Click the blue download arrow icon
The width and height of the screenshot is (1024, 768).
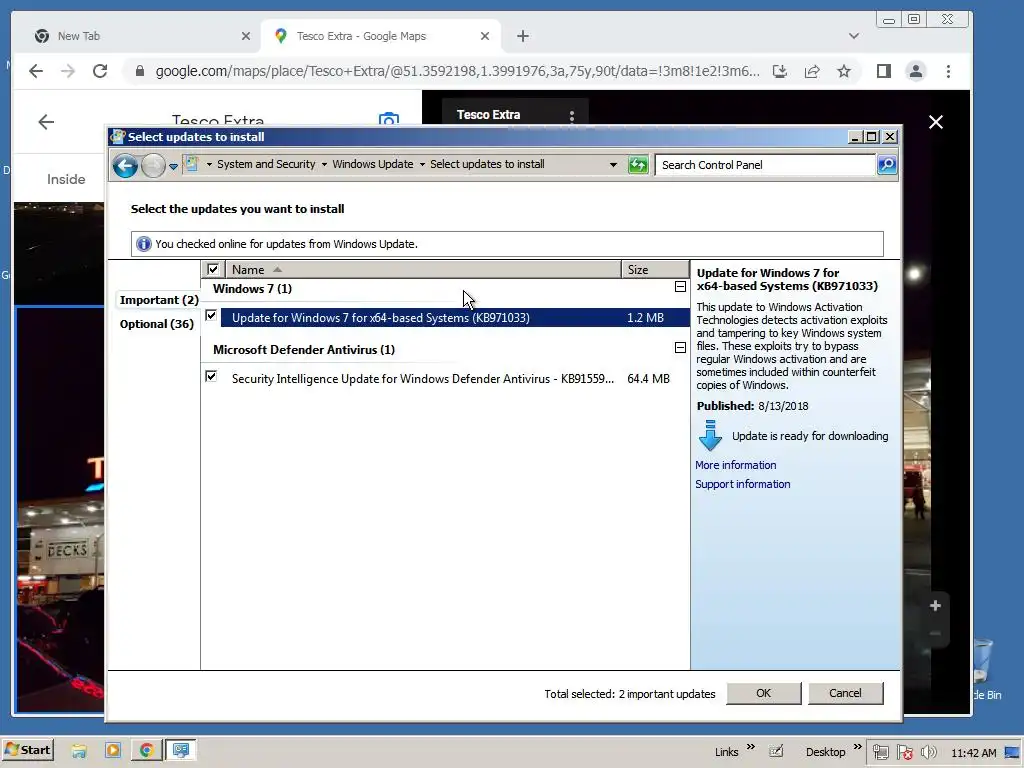point(710,436)
